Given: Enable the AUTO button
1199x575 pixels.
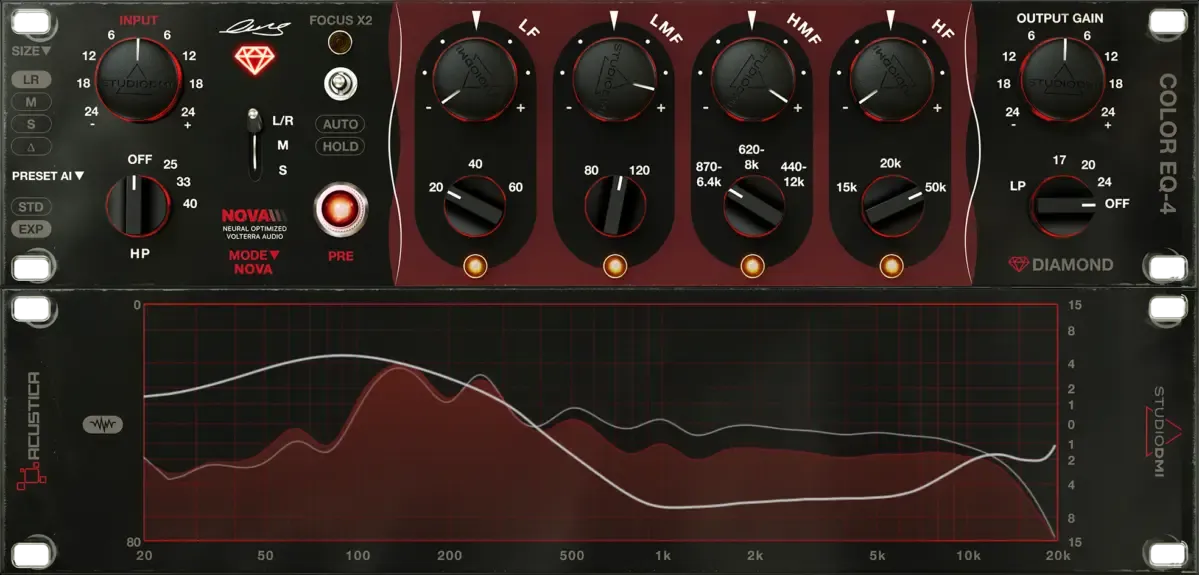Looking at the screenshot, I should pyautogui.click(x=340, y=124).
